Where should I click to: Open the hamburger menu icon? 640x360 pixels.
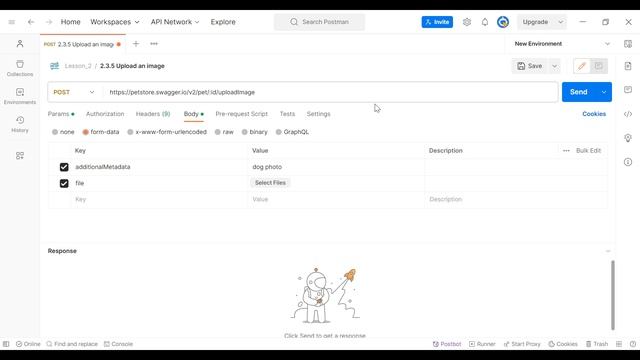click(x=11, y=22)
